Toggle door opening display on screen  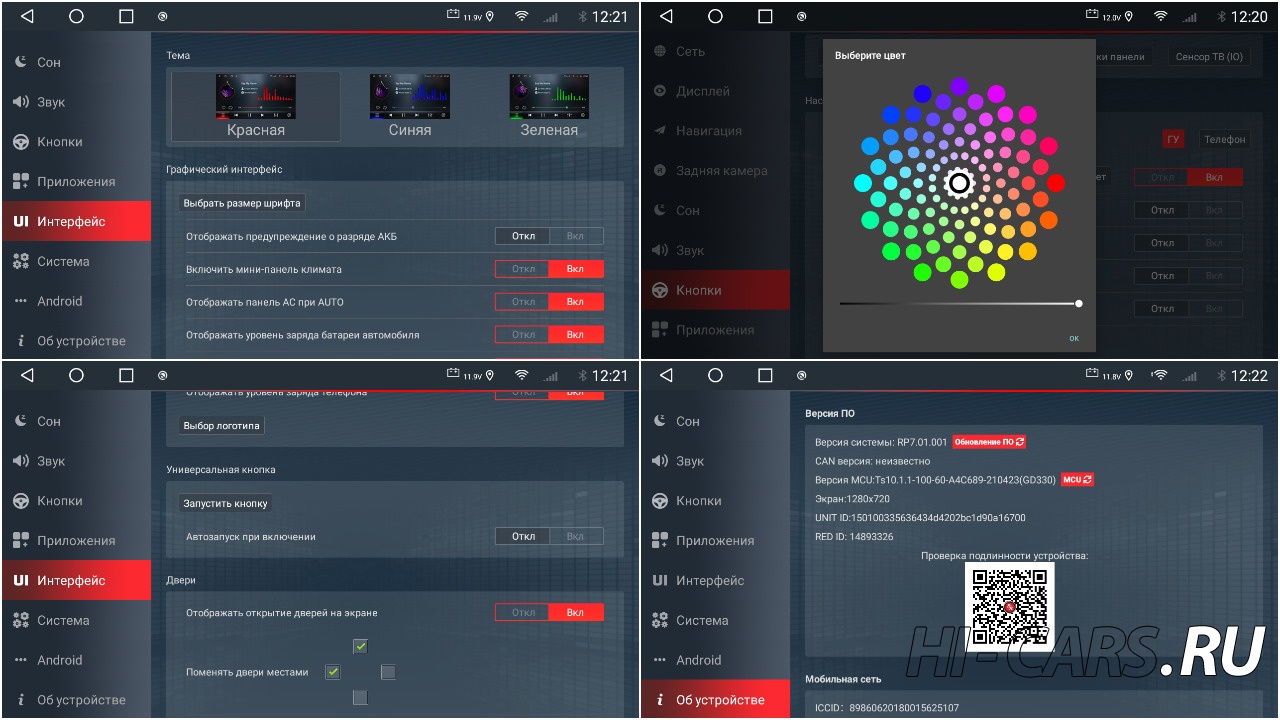coord(549,612)
